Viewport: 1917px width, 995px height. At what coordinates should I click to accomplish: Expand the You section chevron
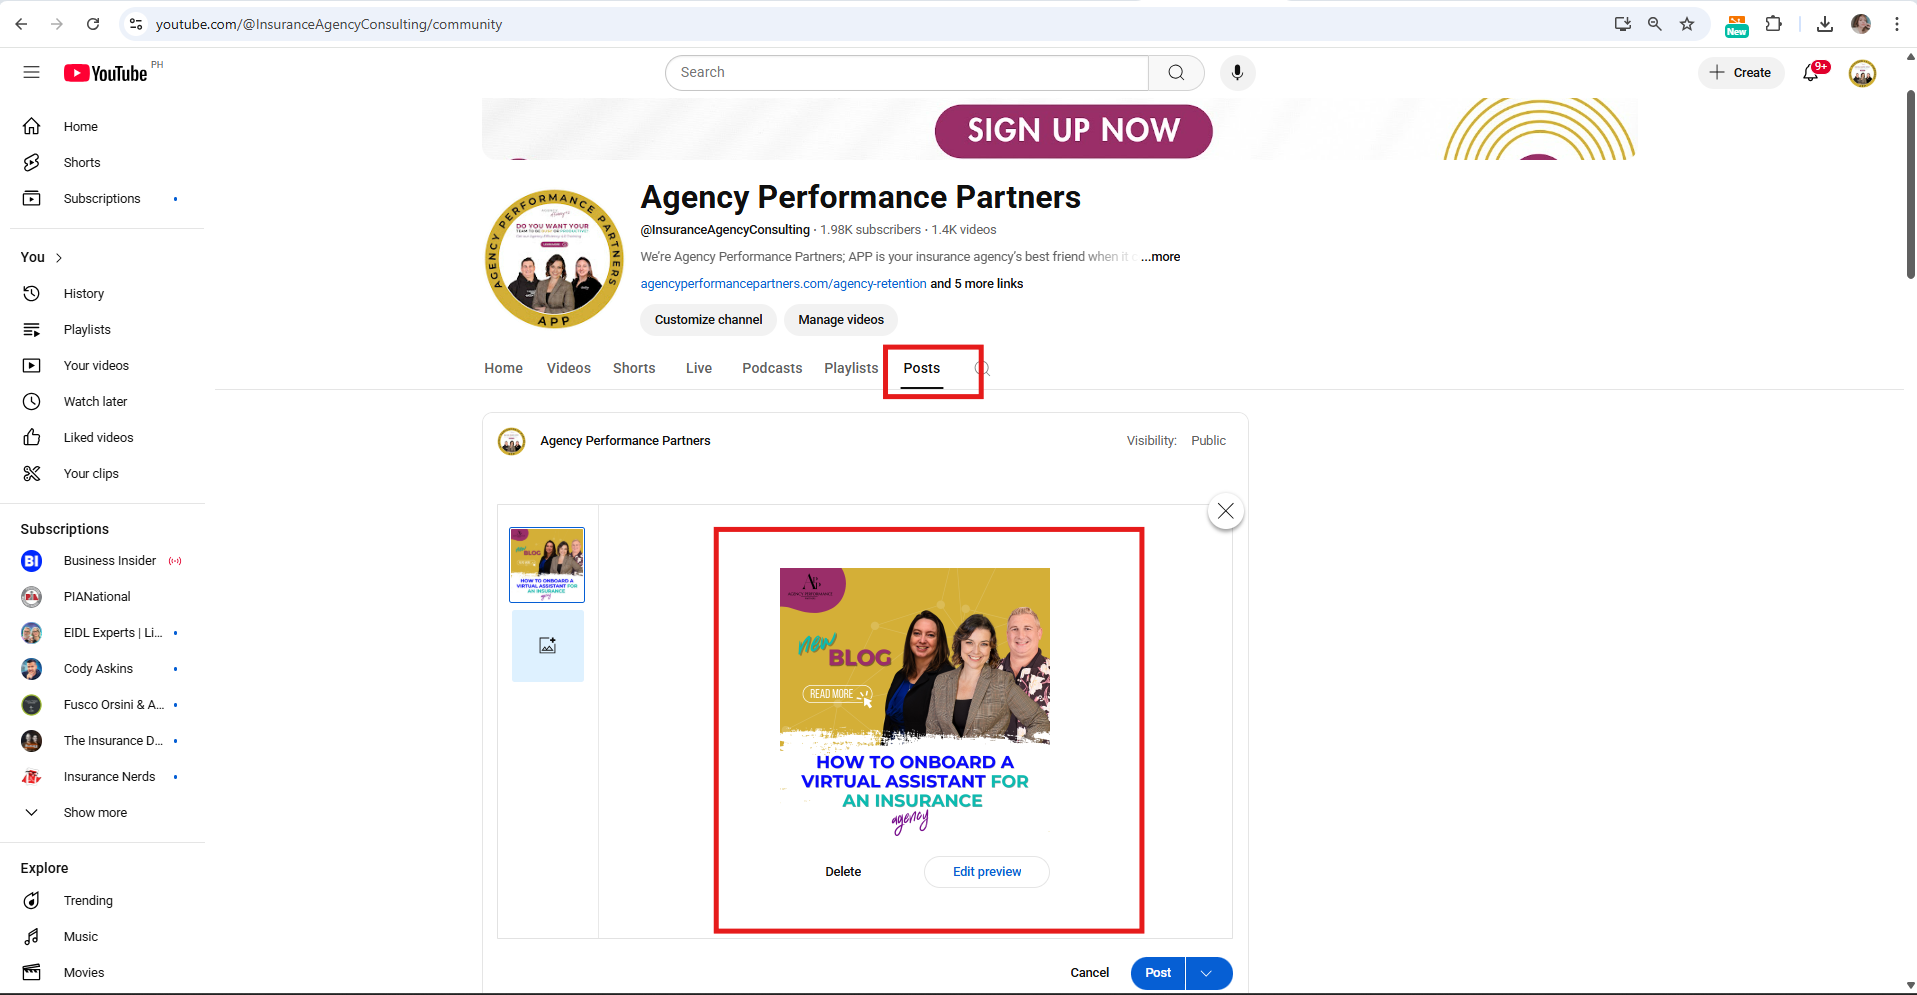(x=59, y=258)
